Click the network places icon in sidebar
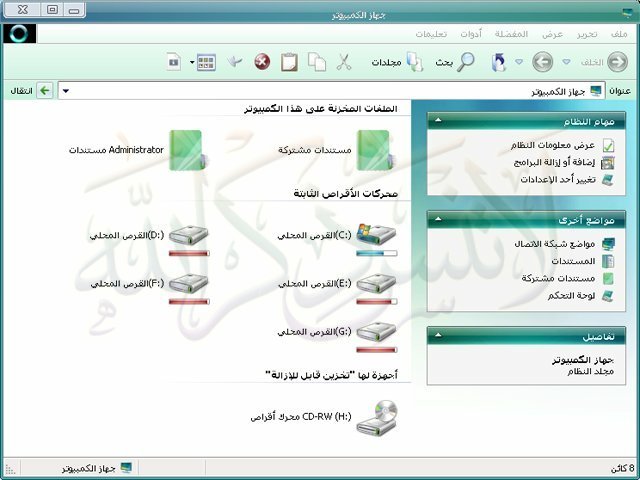Screen dimensions: 640x480 [x=608, y=244]
